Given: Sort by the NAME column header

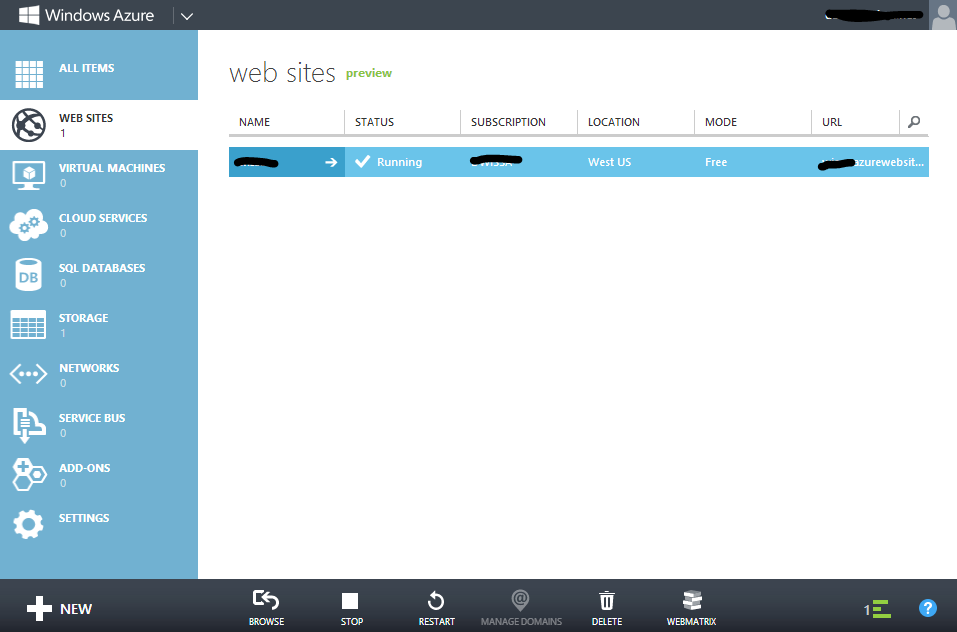Looking at the screenshot, I should pyautogui.click(x=255, y=122).
